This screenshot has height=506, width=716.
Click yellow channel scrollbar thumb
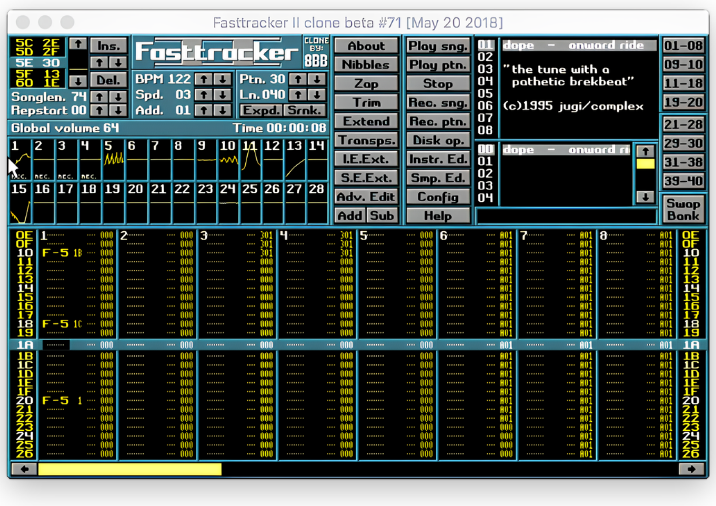pos(130,469)
